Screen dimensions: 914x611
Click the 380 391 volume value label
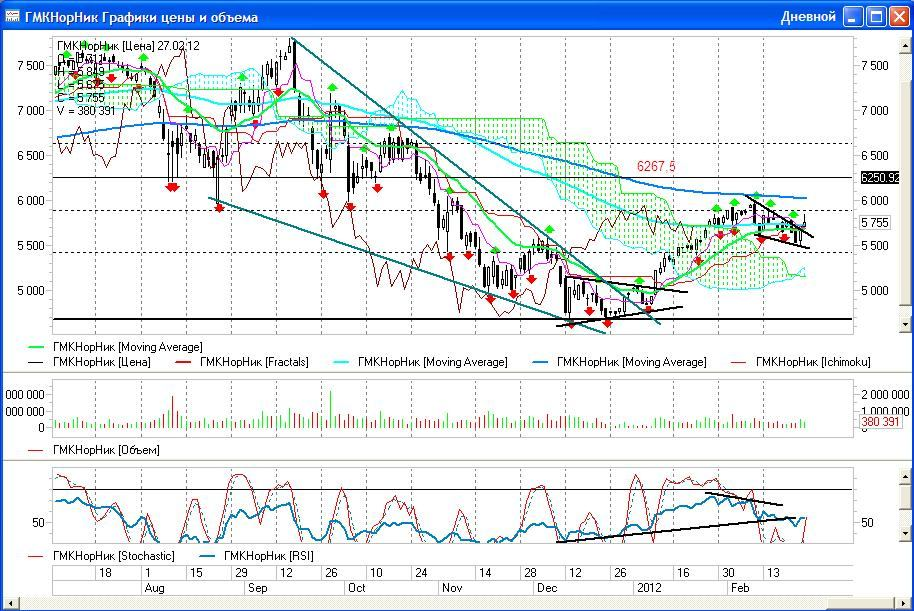pos(881,423)
